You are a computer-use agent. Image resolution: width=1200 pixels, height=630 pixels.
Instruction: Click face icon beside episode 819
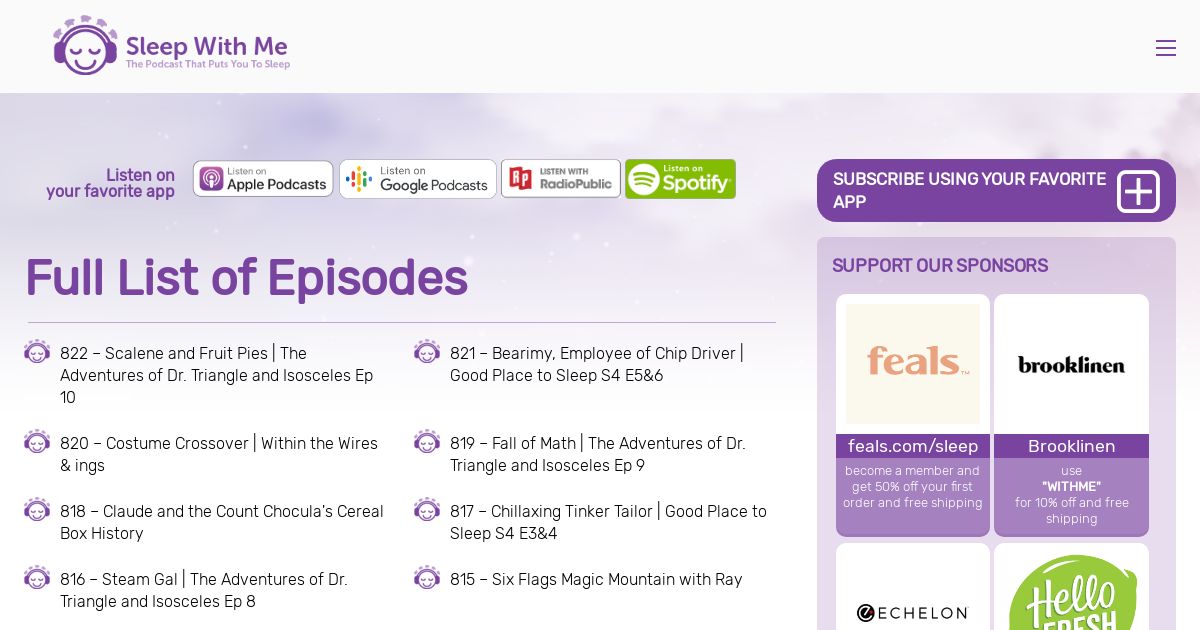pyautogui.click(x=427, y=442)
